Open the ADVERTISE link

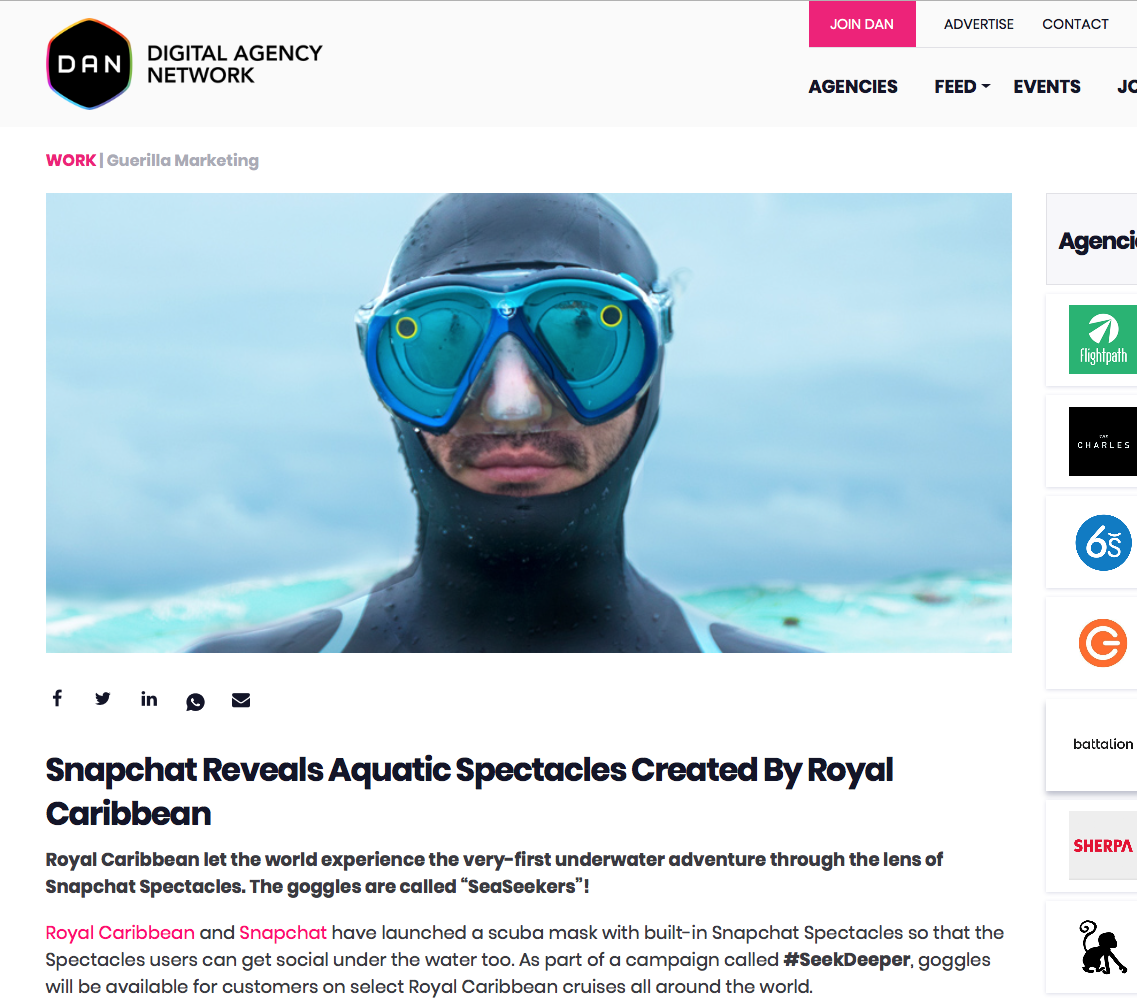point(978,24)
